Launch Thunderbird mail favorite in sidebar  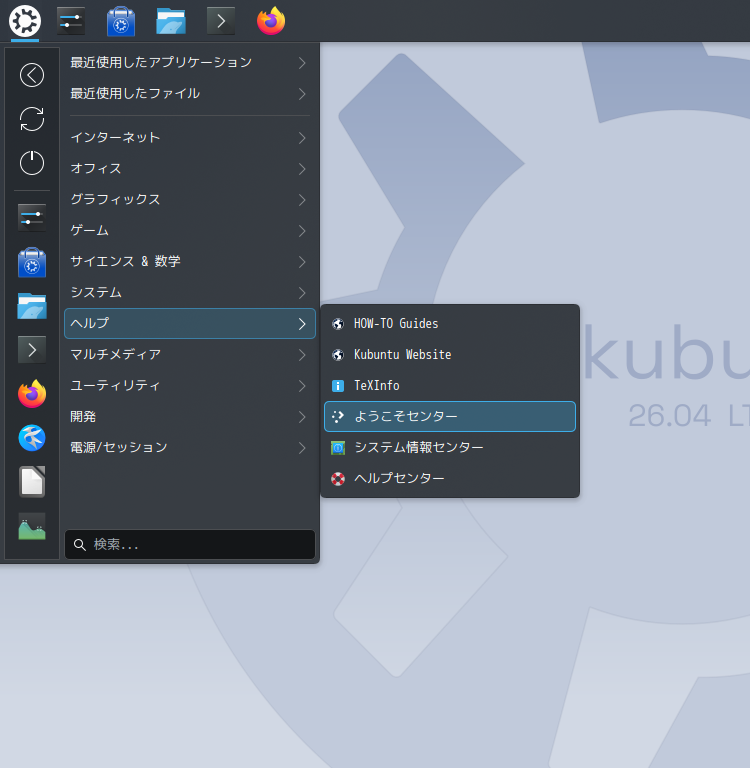32,438
